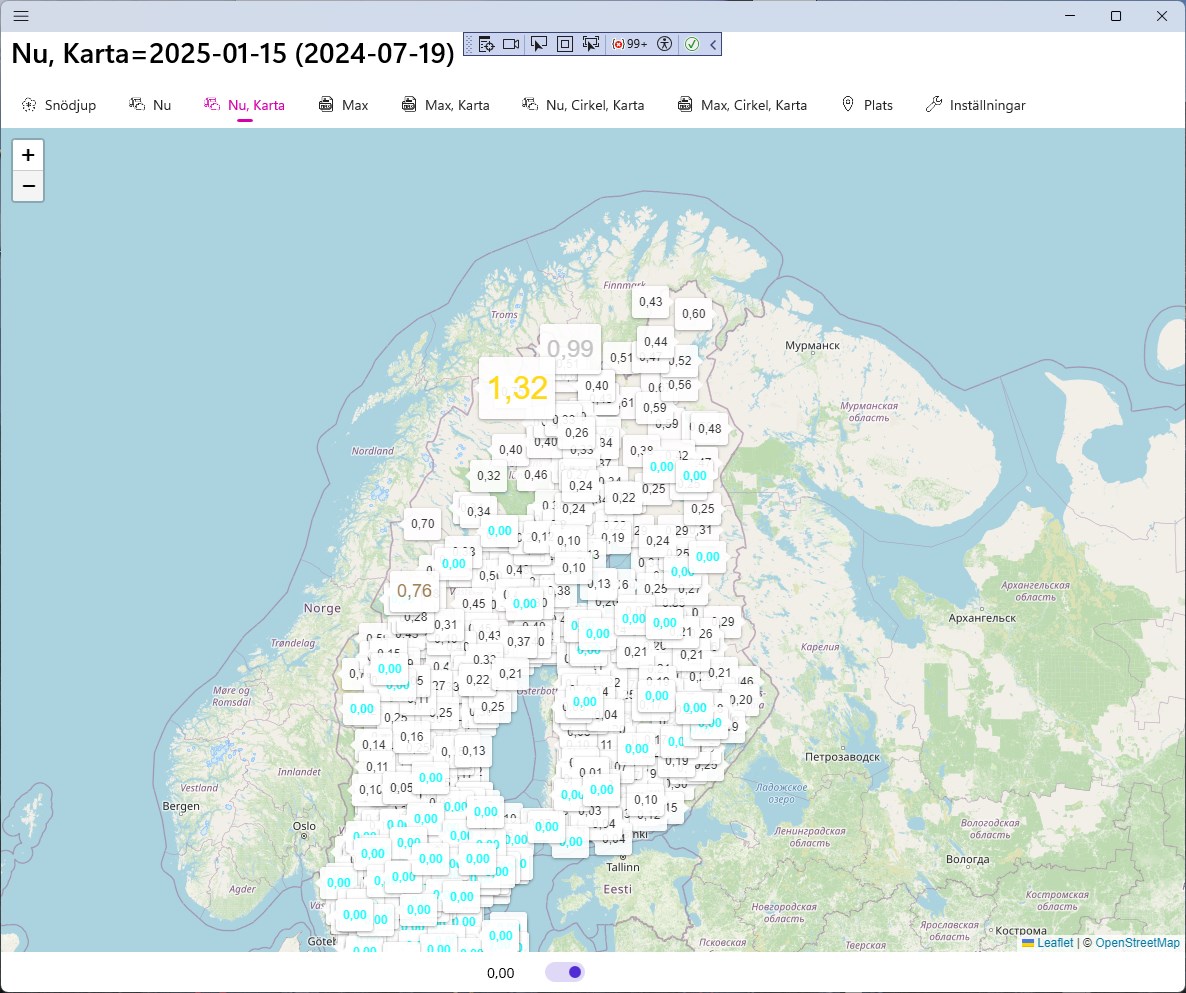Switch to the Snödjup tab
The height and width of the screenshot is (993, 1186).
point(59,105)
